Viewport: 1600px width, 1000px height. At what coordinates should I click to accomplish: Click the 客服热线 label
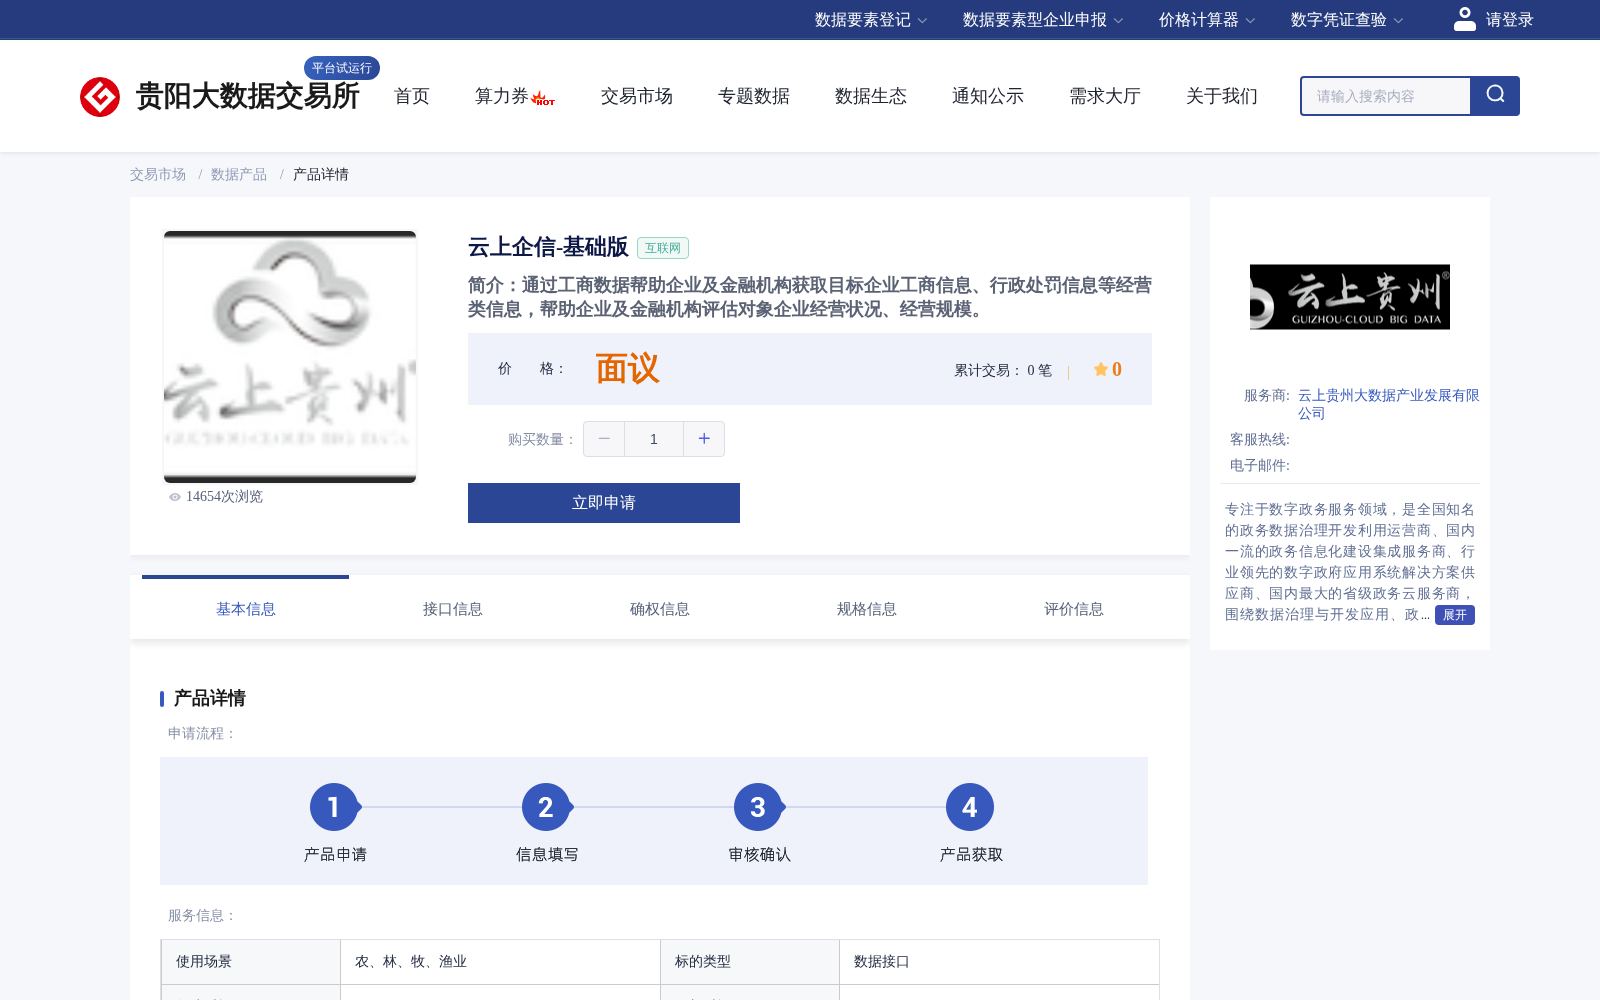pos(1260,440)
